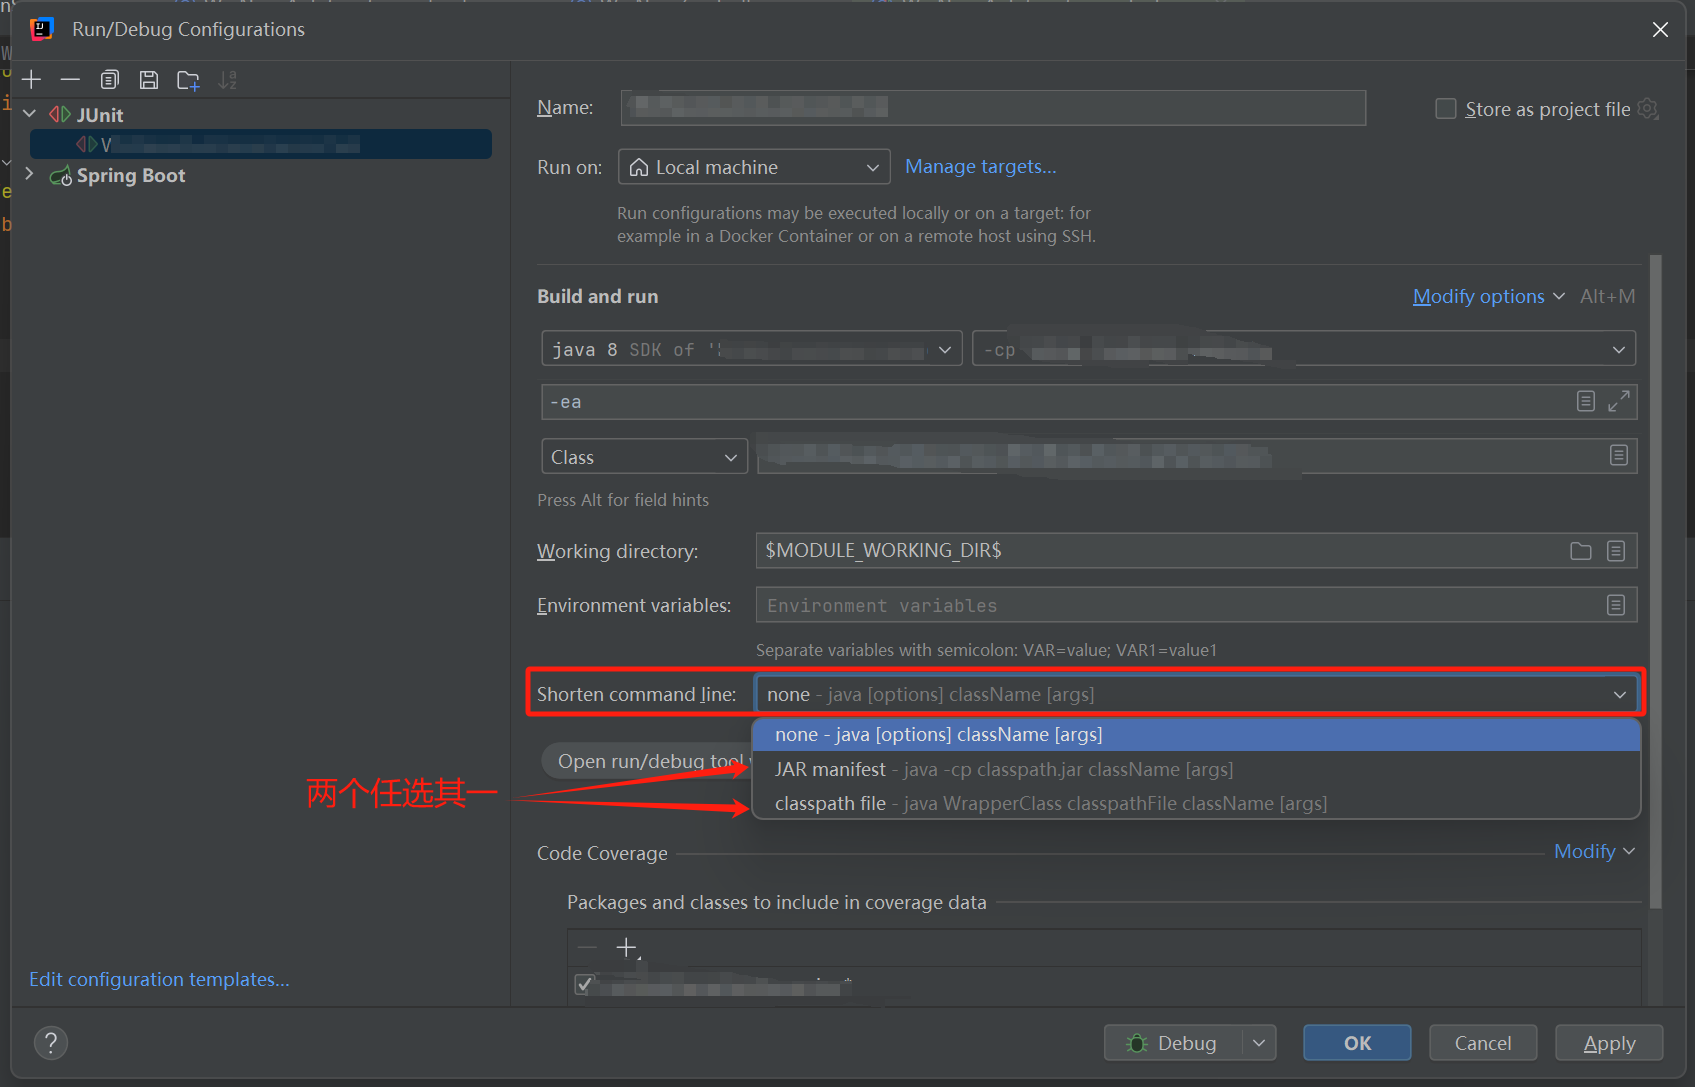Image resolution: width=1695 pixels, height=1087 pixels.
Task: Open Code Coverage Modify dropdown
Action: coord(1594,851)
